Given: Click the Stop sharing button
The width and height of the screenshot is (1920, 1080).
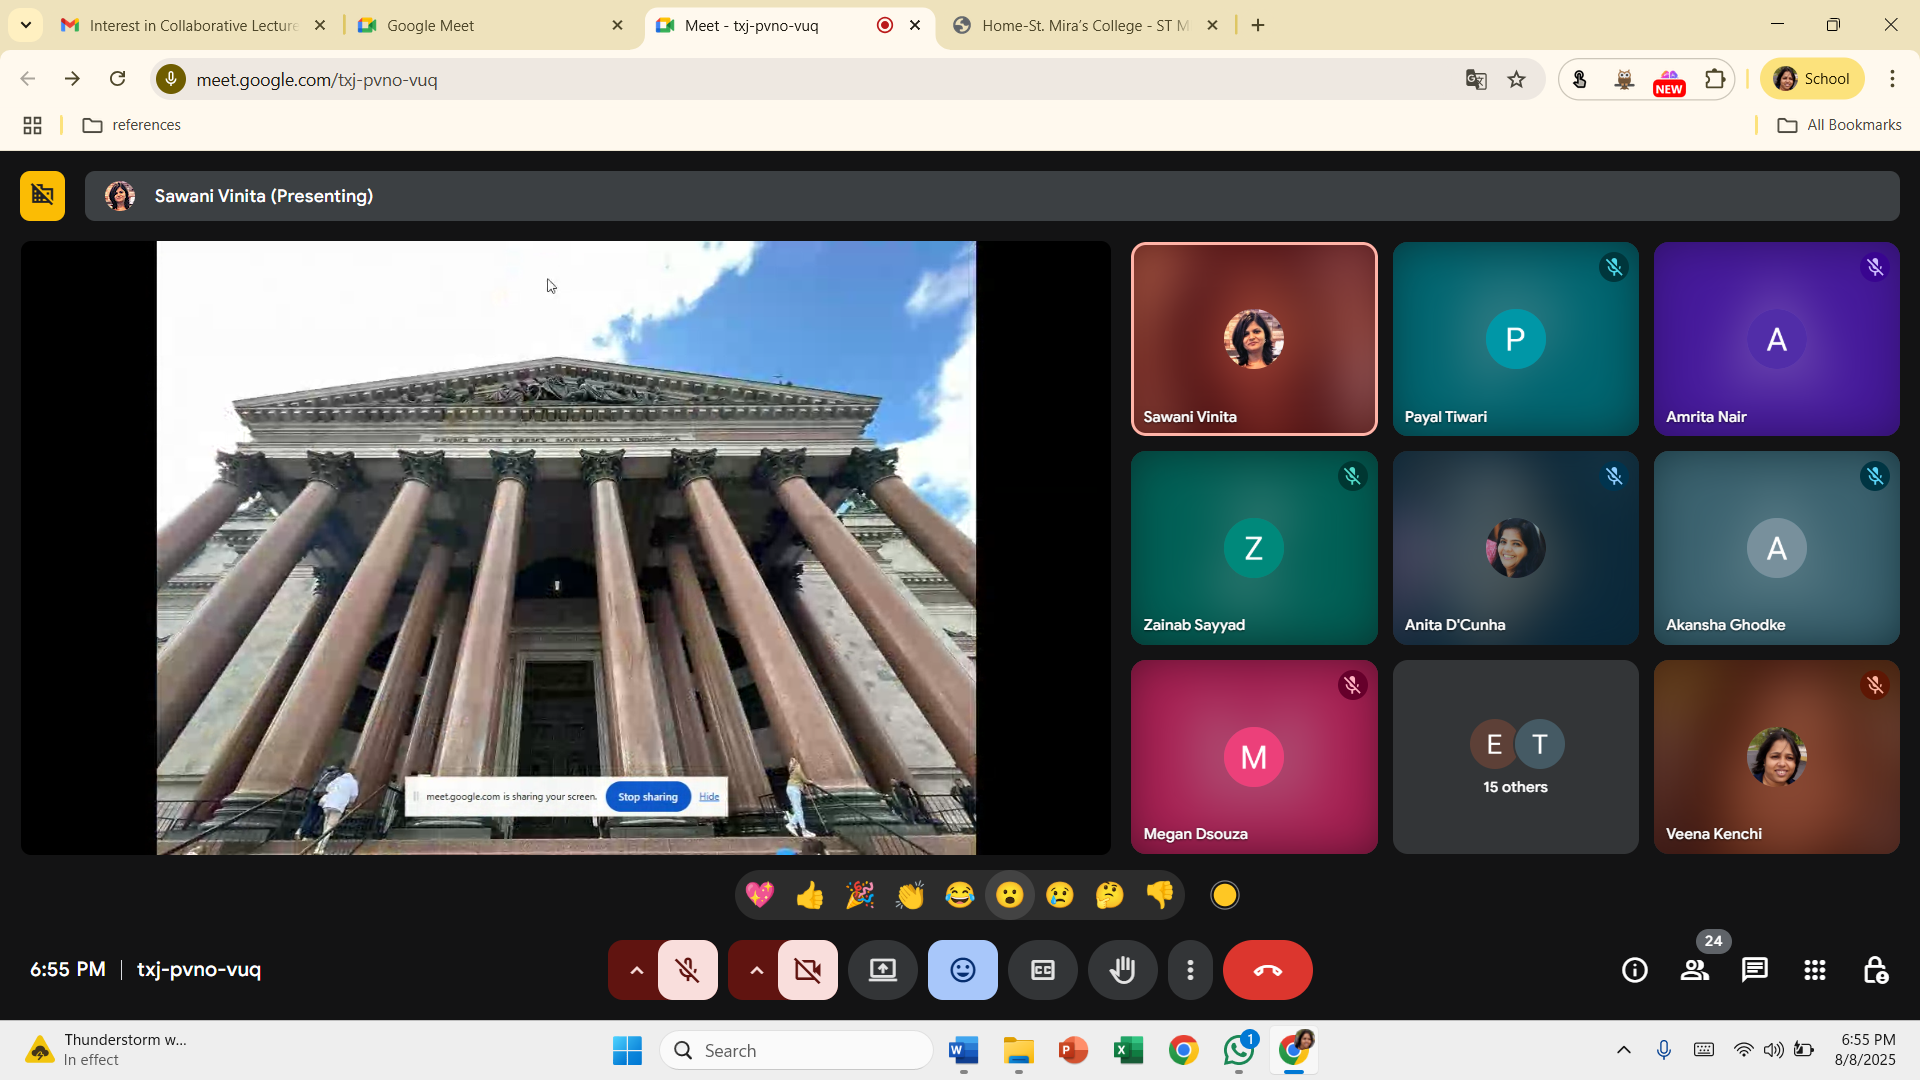Looking at the screenshot, I should click(647, 797).
